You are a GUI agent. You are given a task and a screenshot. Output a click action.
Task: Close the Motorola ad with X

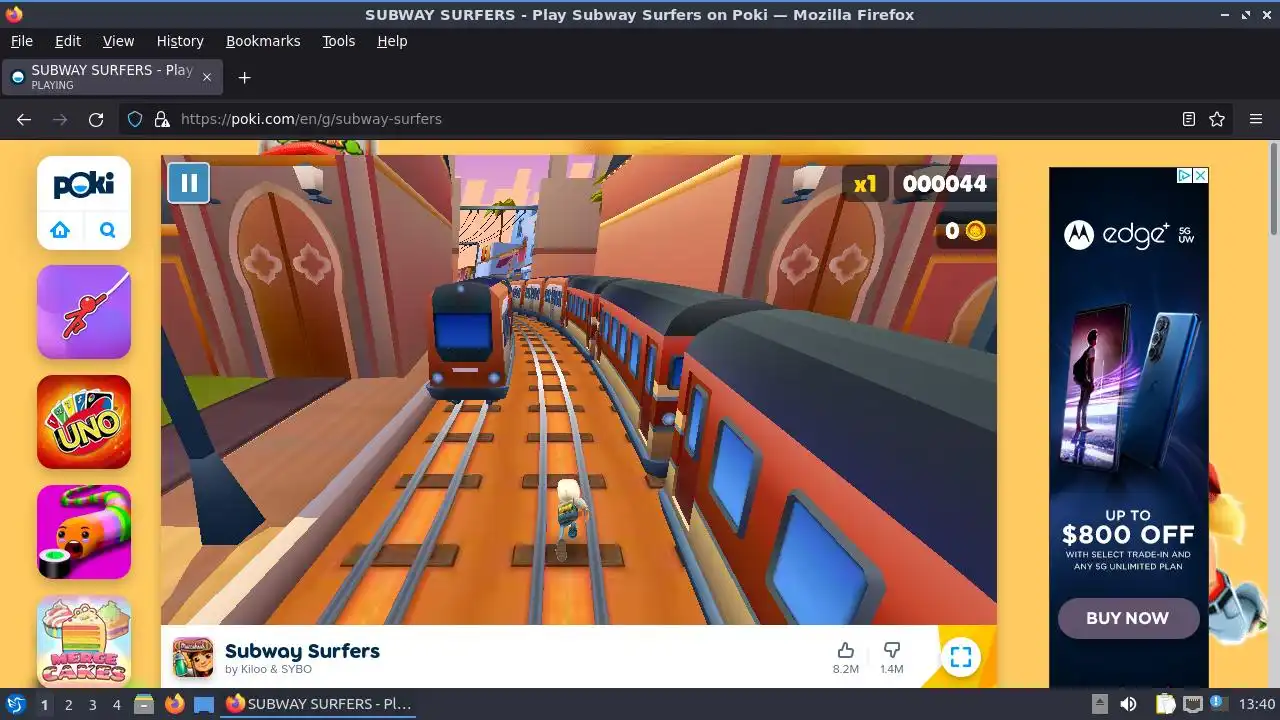click(1201, 175)
